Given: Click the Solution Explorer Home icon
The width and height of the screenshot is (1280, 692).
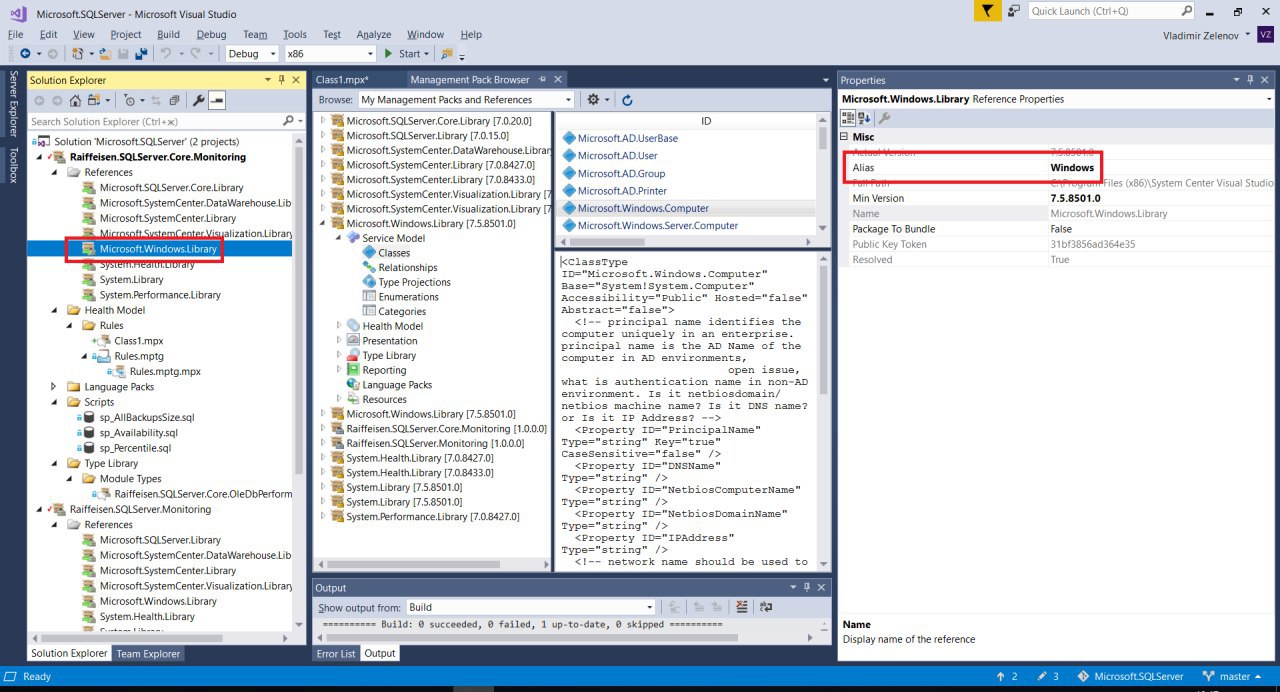Looking at the screenshot, I should pos(76,100).
